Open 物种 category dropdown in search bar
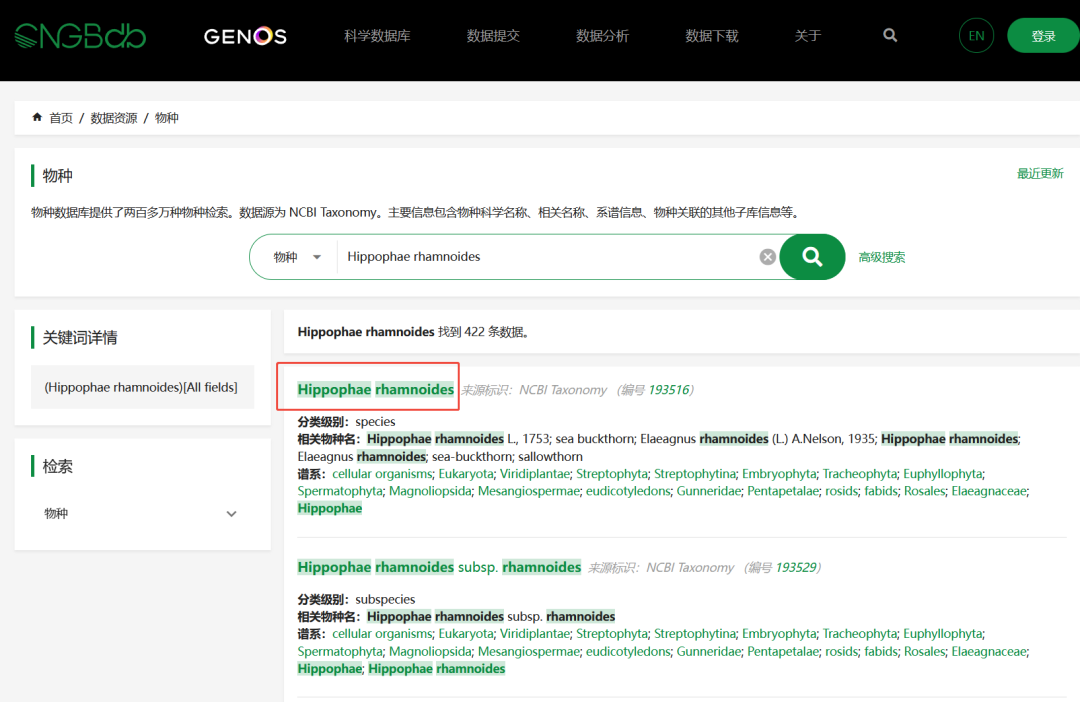The image size is (1080, 702). pos(297,257)
